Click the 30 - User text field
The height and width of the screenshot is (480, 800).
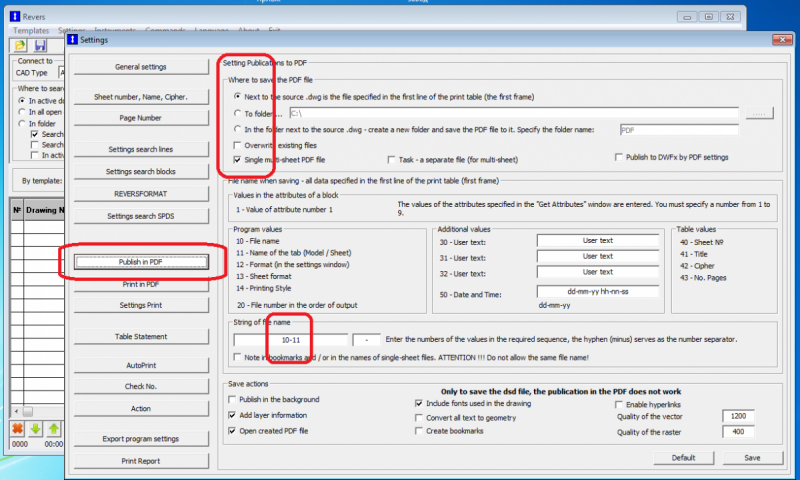pos(598,241)
